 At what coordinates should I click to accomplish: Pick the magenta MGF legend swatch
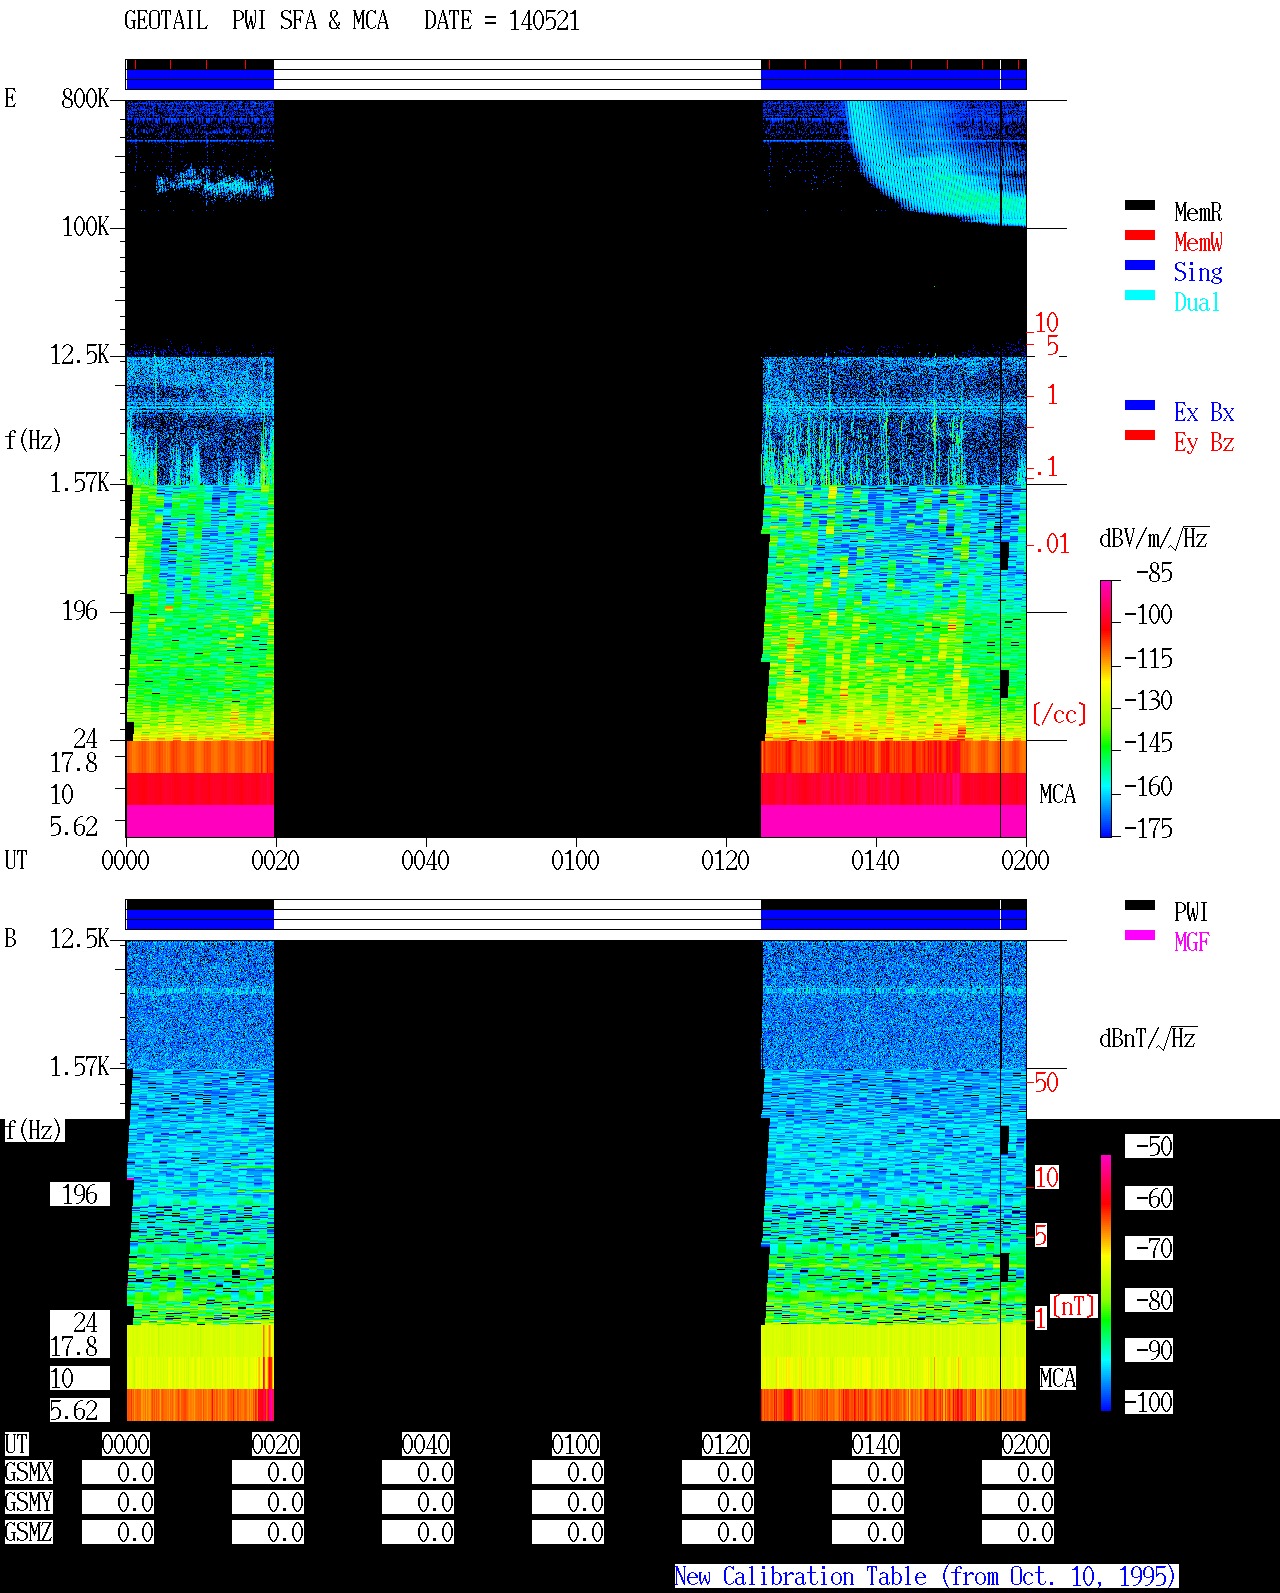tap(1140, 935)
